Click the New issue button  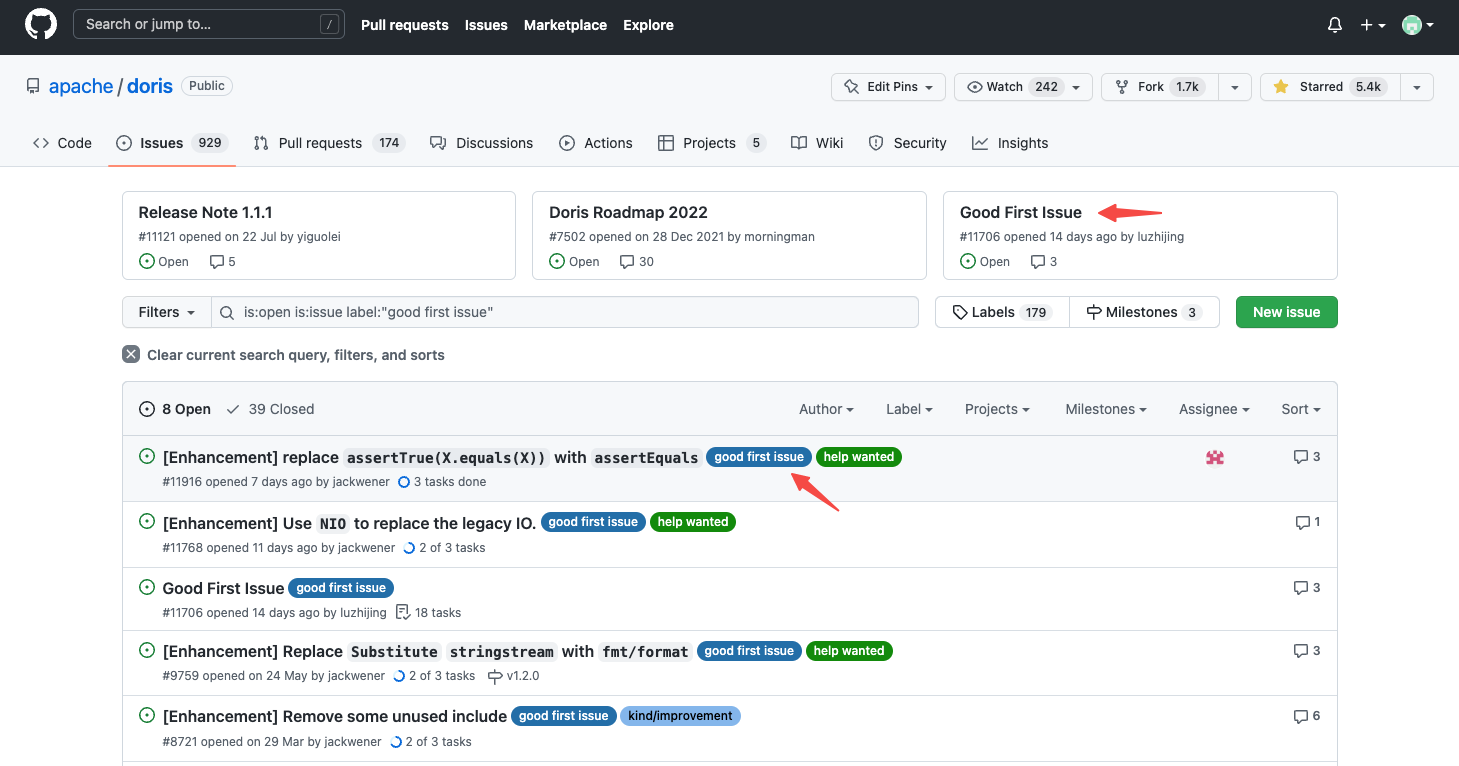[x=1286, y=312]
